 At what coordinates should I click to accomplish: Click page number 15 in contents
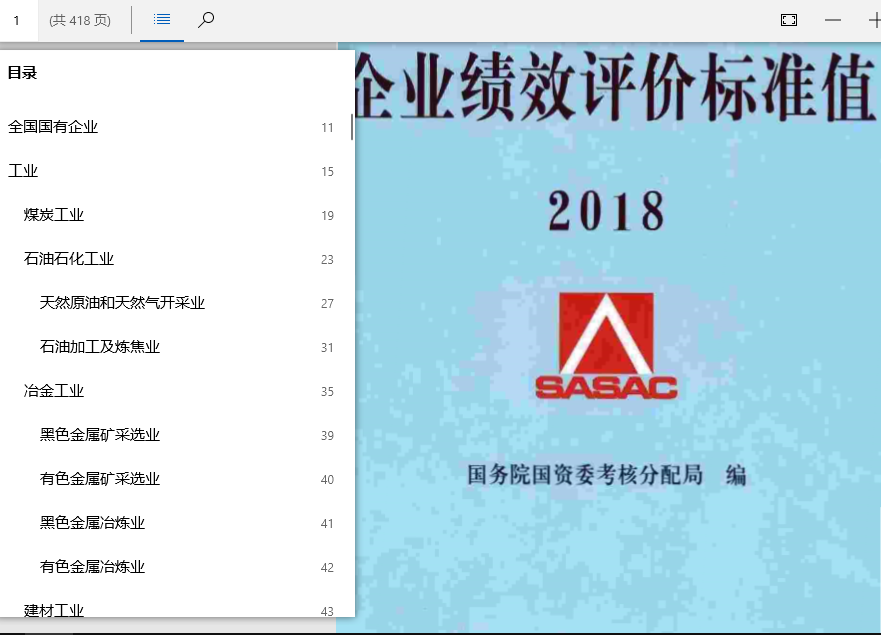328,171
